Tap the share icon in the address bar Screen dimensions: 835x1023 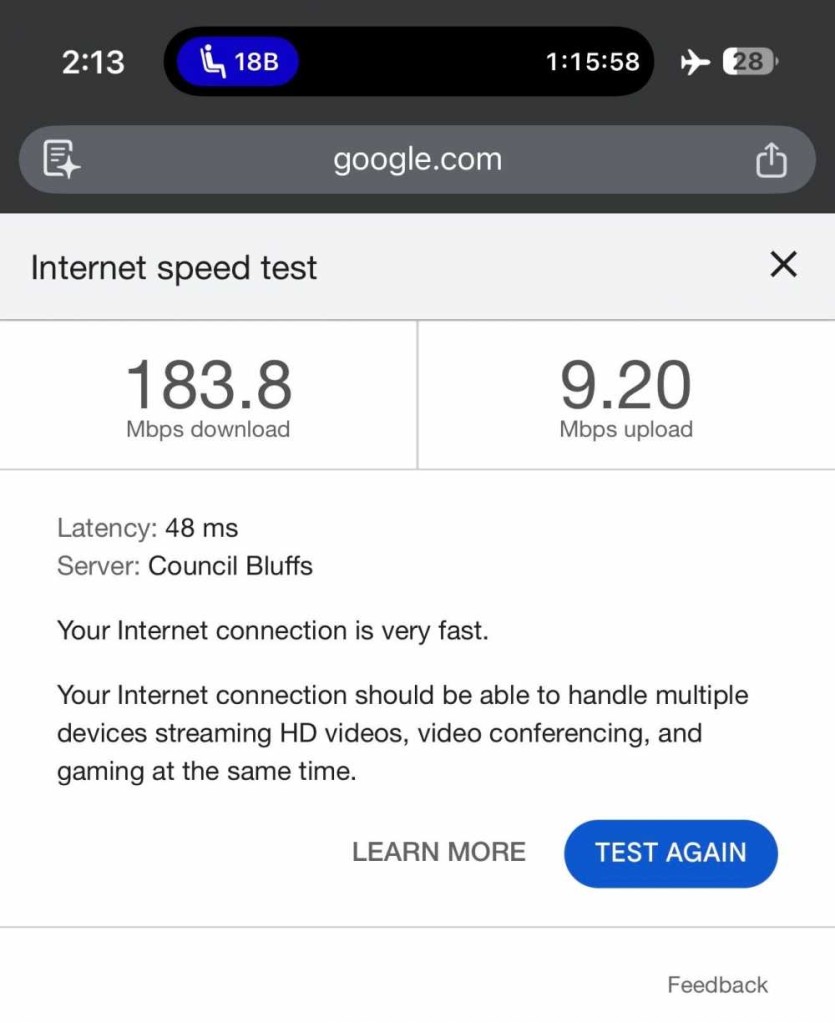771,158
